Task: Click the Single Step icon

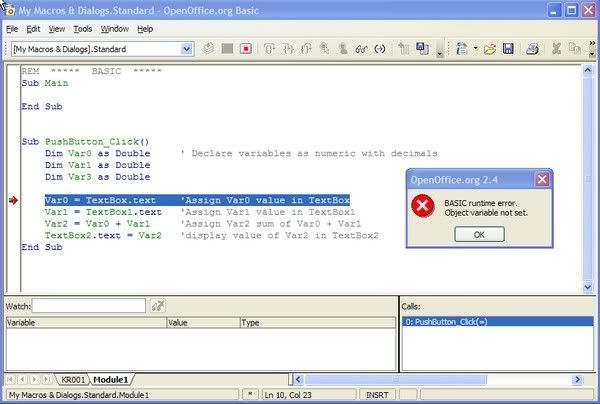Action: (288, 49)
